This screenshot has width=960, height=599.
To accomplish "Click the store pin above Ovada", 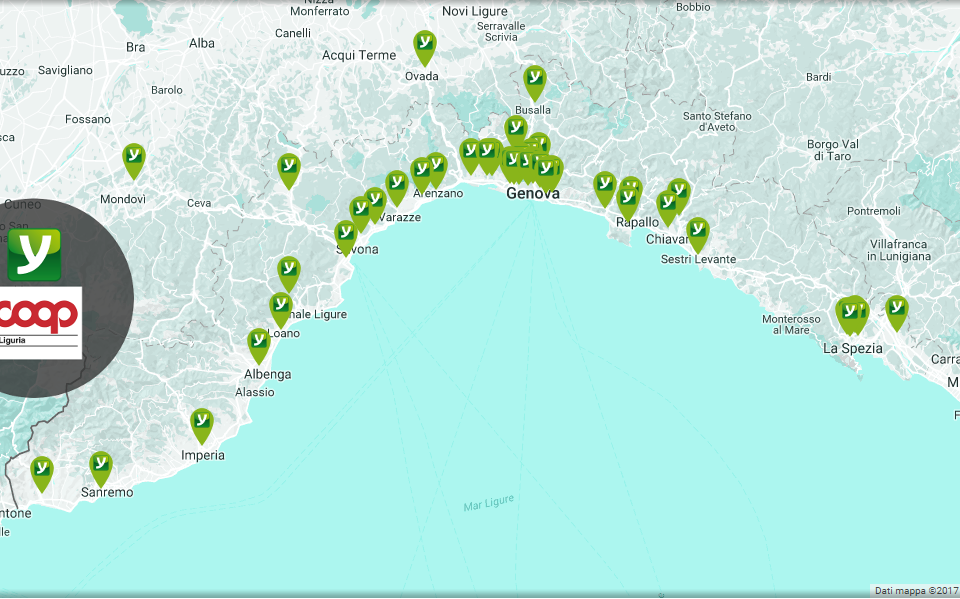I will (x=425, y=46).
